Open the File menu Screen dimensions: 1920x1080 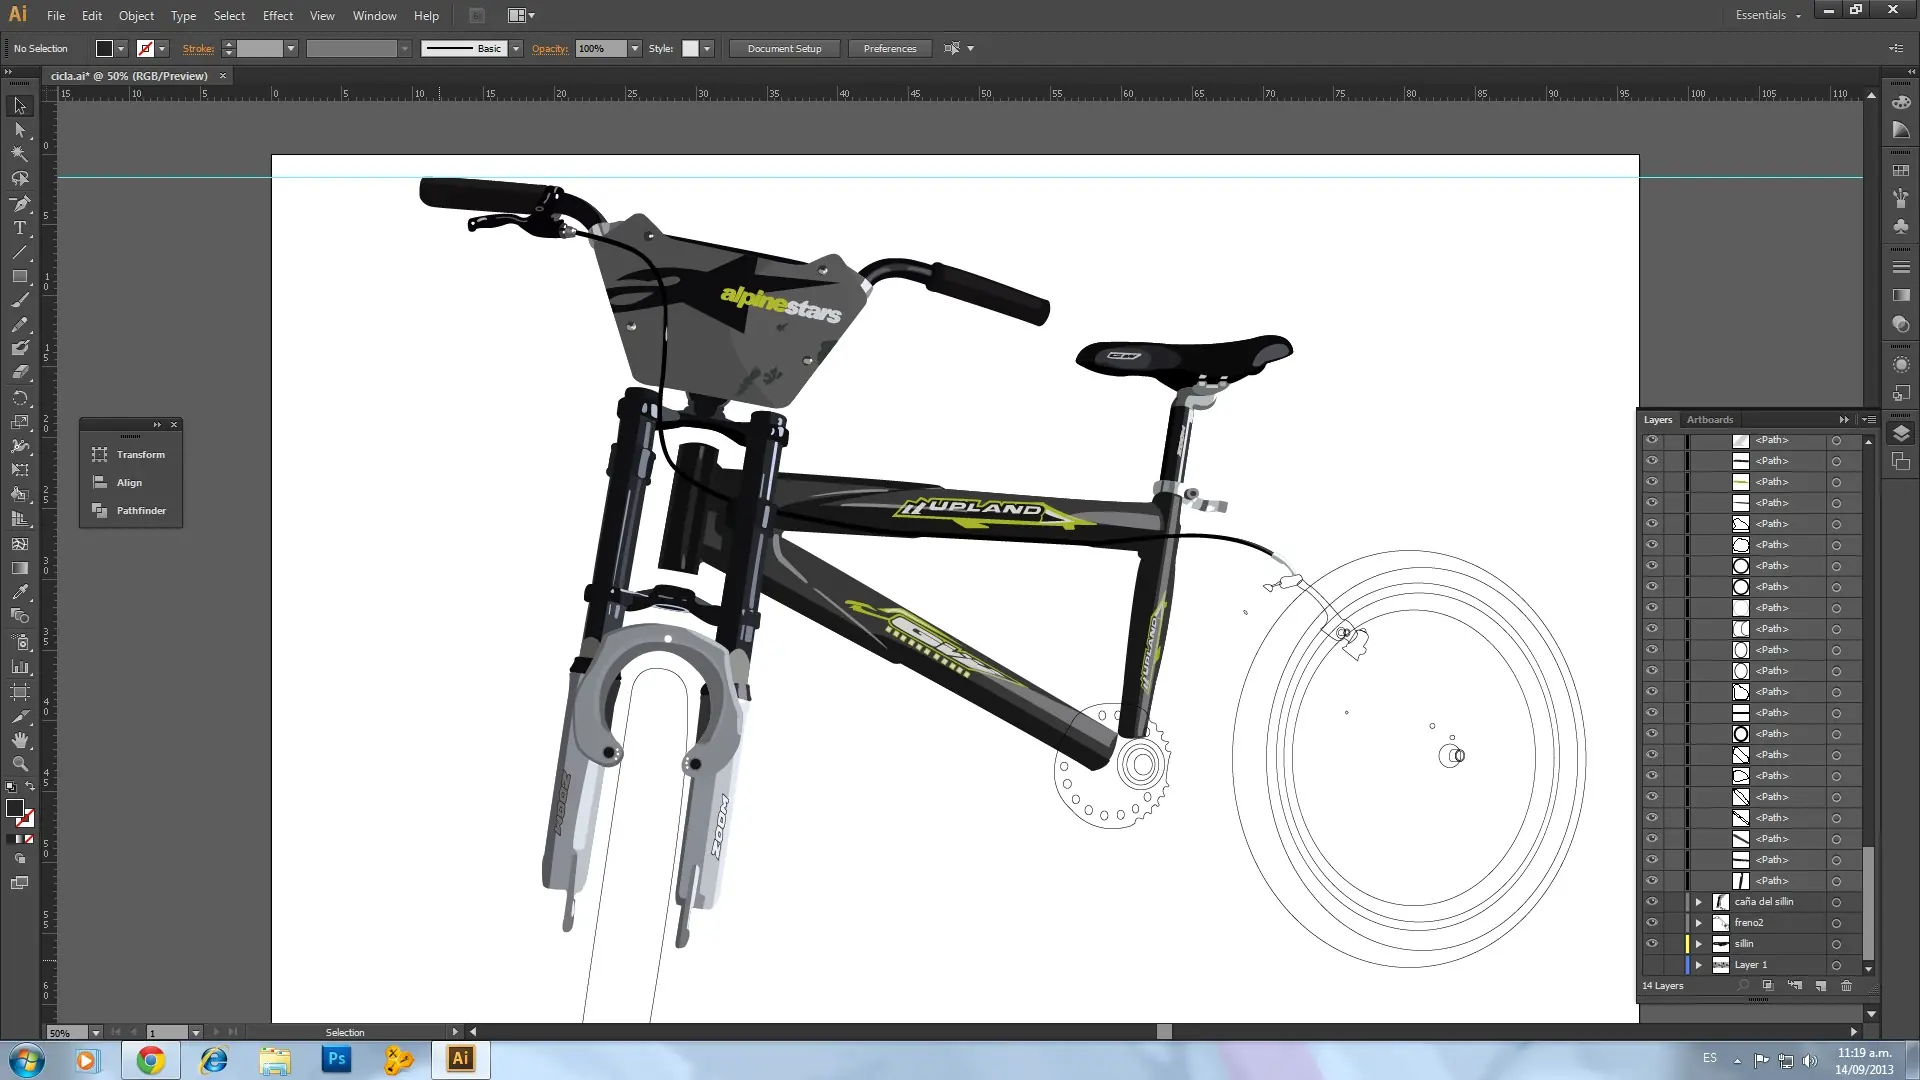(x=56, y=16)
